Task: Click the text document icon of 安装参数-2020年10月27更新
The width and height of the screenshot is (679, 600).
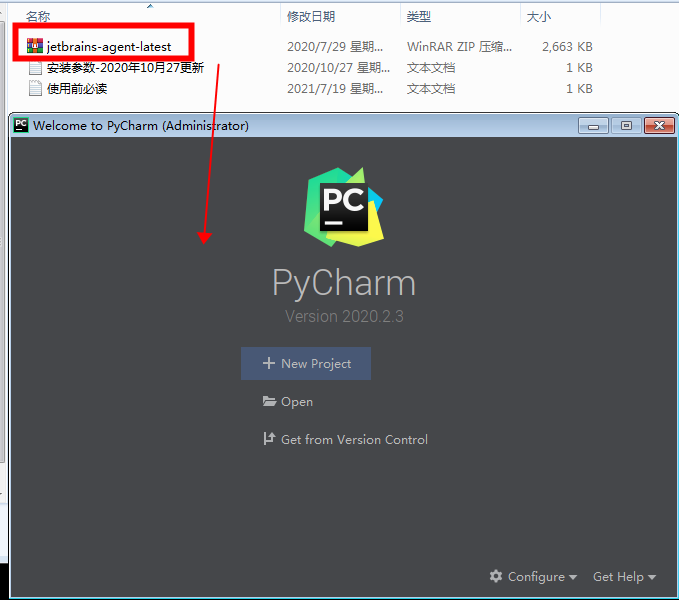Action: point(35,68)
